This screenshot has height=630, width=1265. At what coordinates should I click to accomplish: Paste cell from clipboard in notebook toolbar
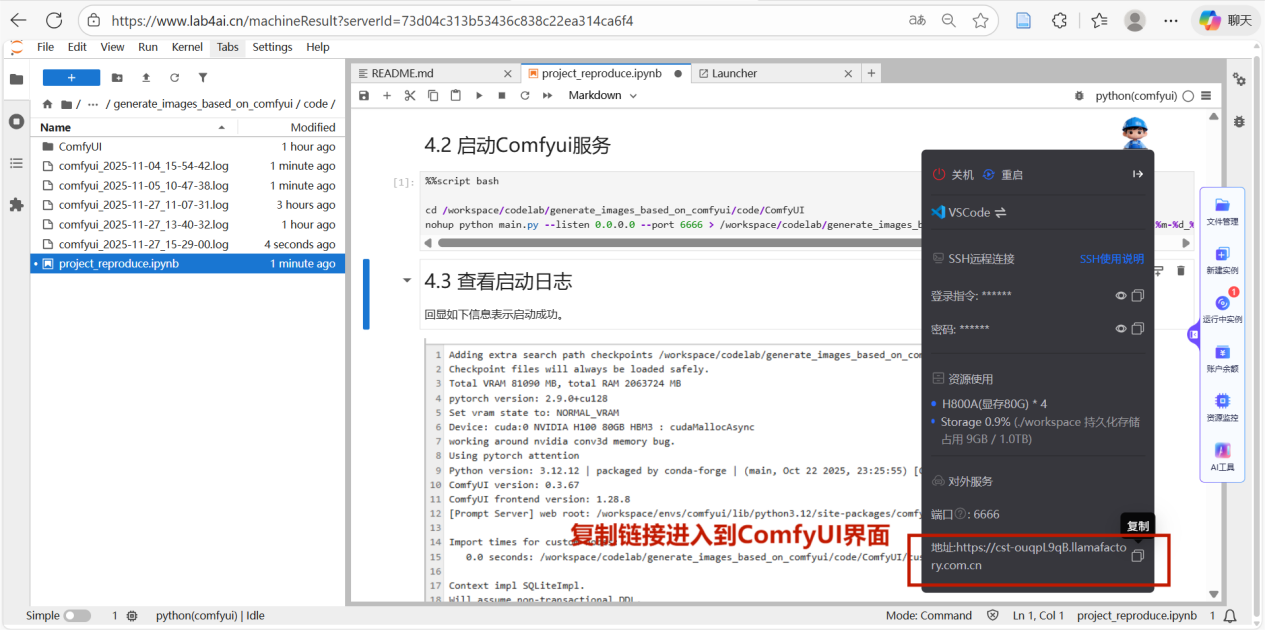pyautogui.click(x=456, y=95)
